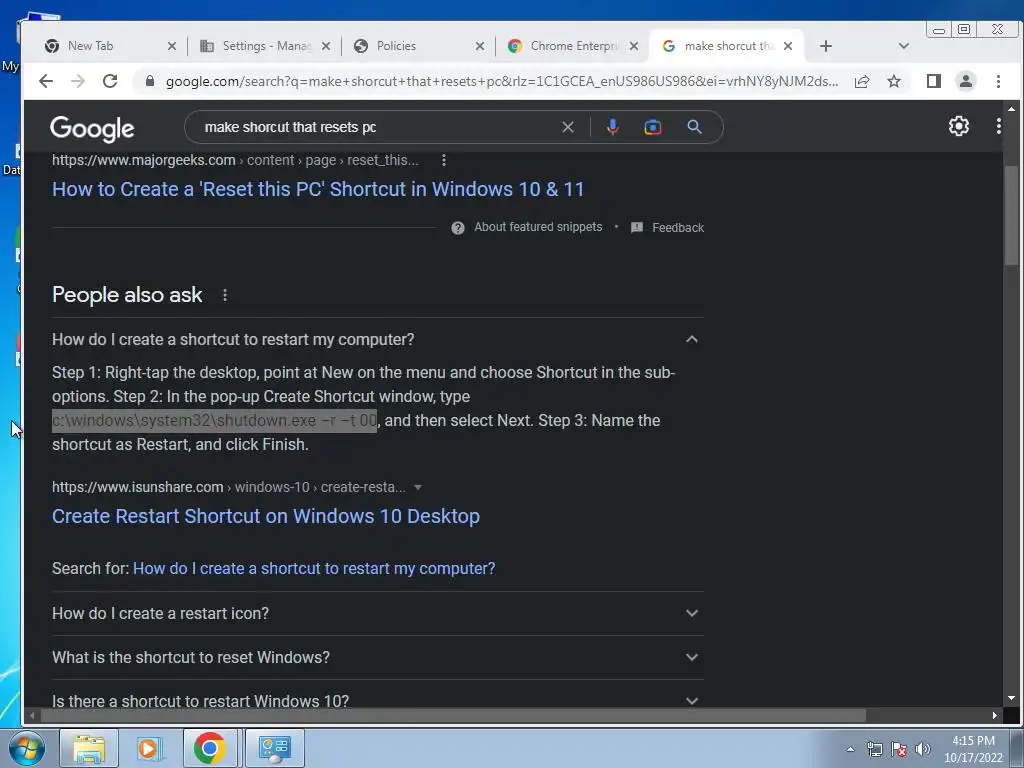Launch Windows Media Player from taskbar
This screenshot has height=768, width=1024.
[150, 748]
